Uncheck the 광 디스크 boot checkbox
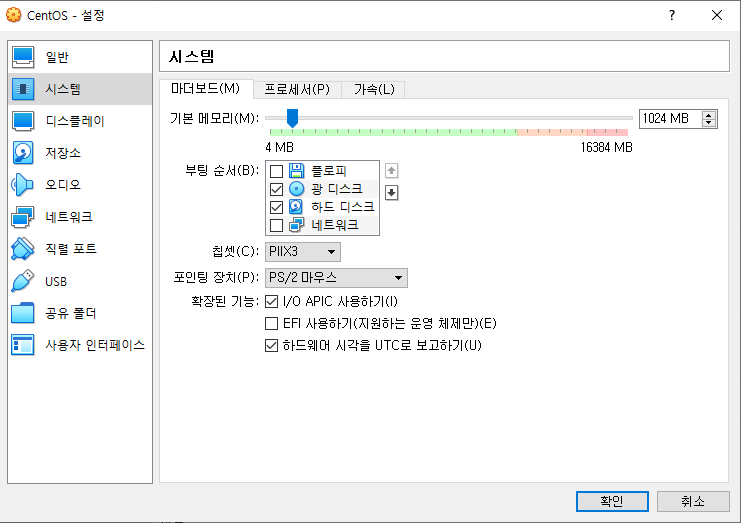 (276, 189)
